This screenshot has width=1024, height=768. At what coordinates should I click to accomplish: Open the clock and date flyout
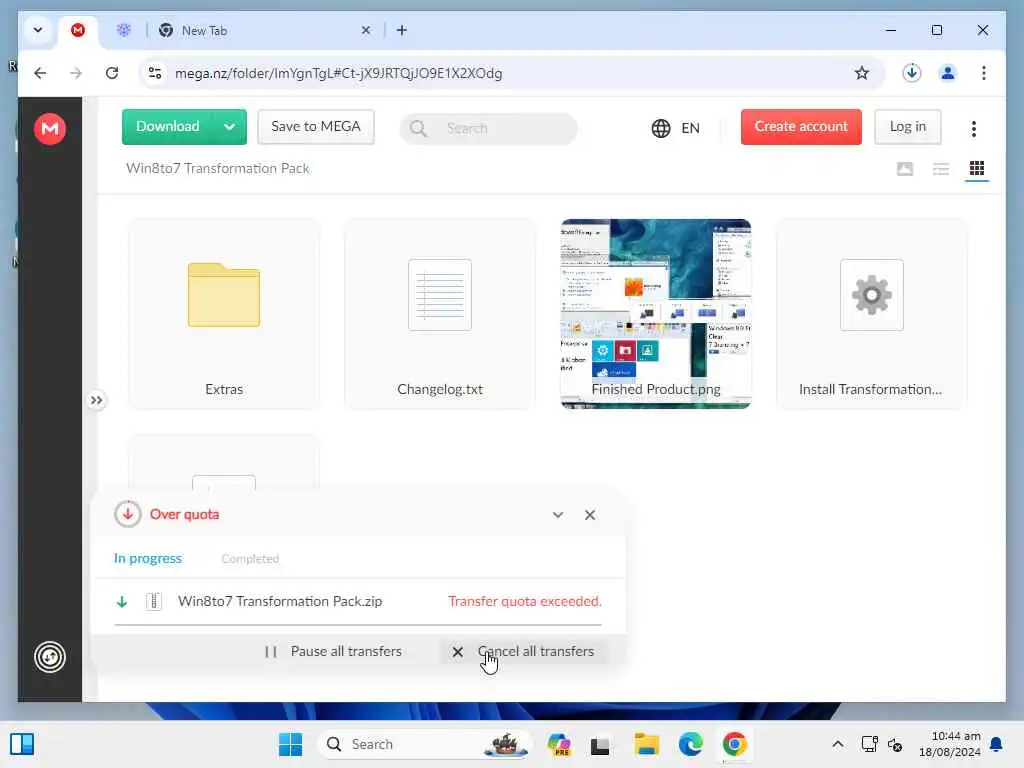950,744
